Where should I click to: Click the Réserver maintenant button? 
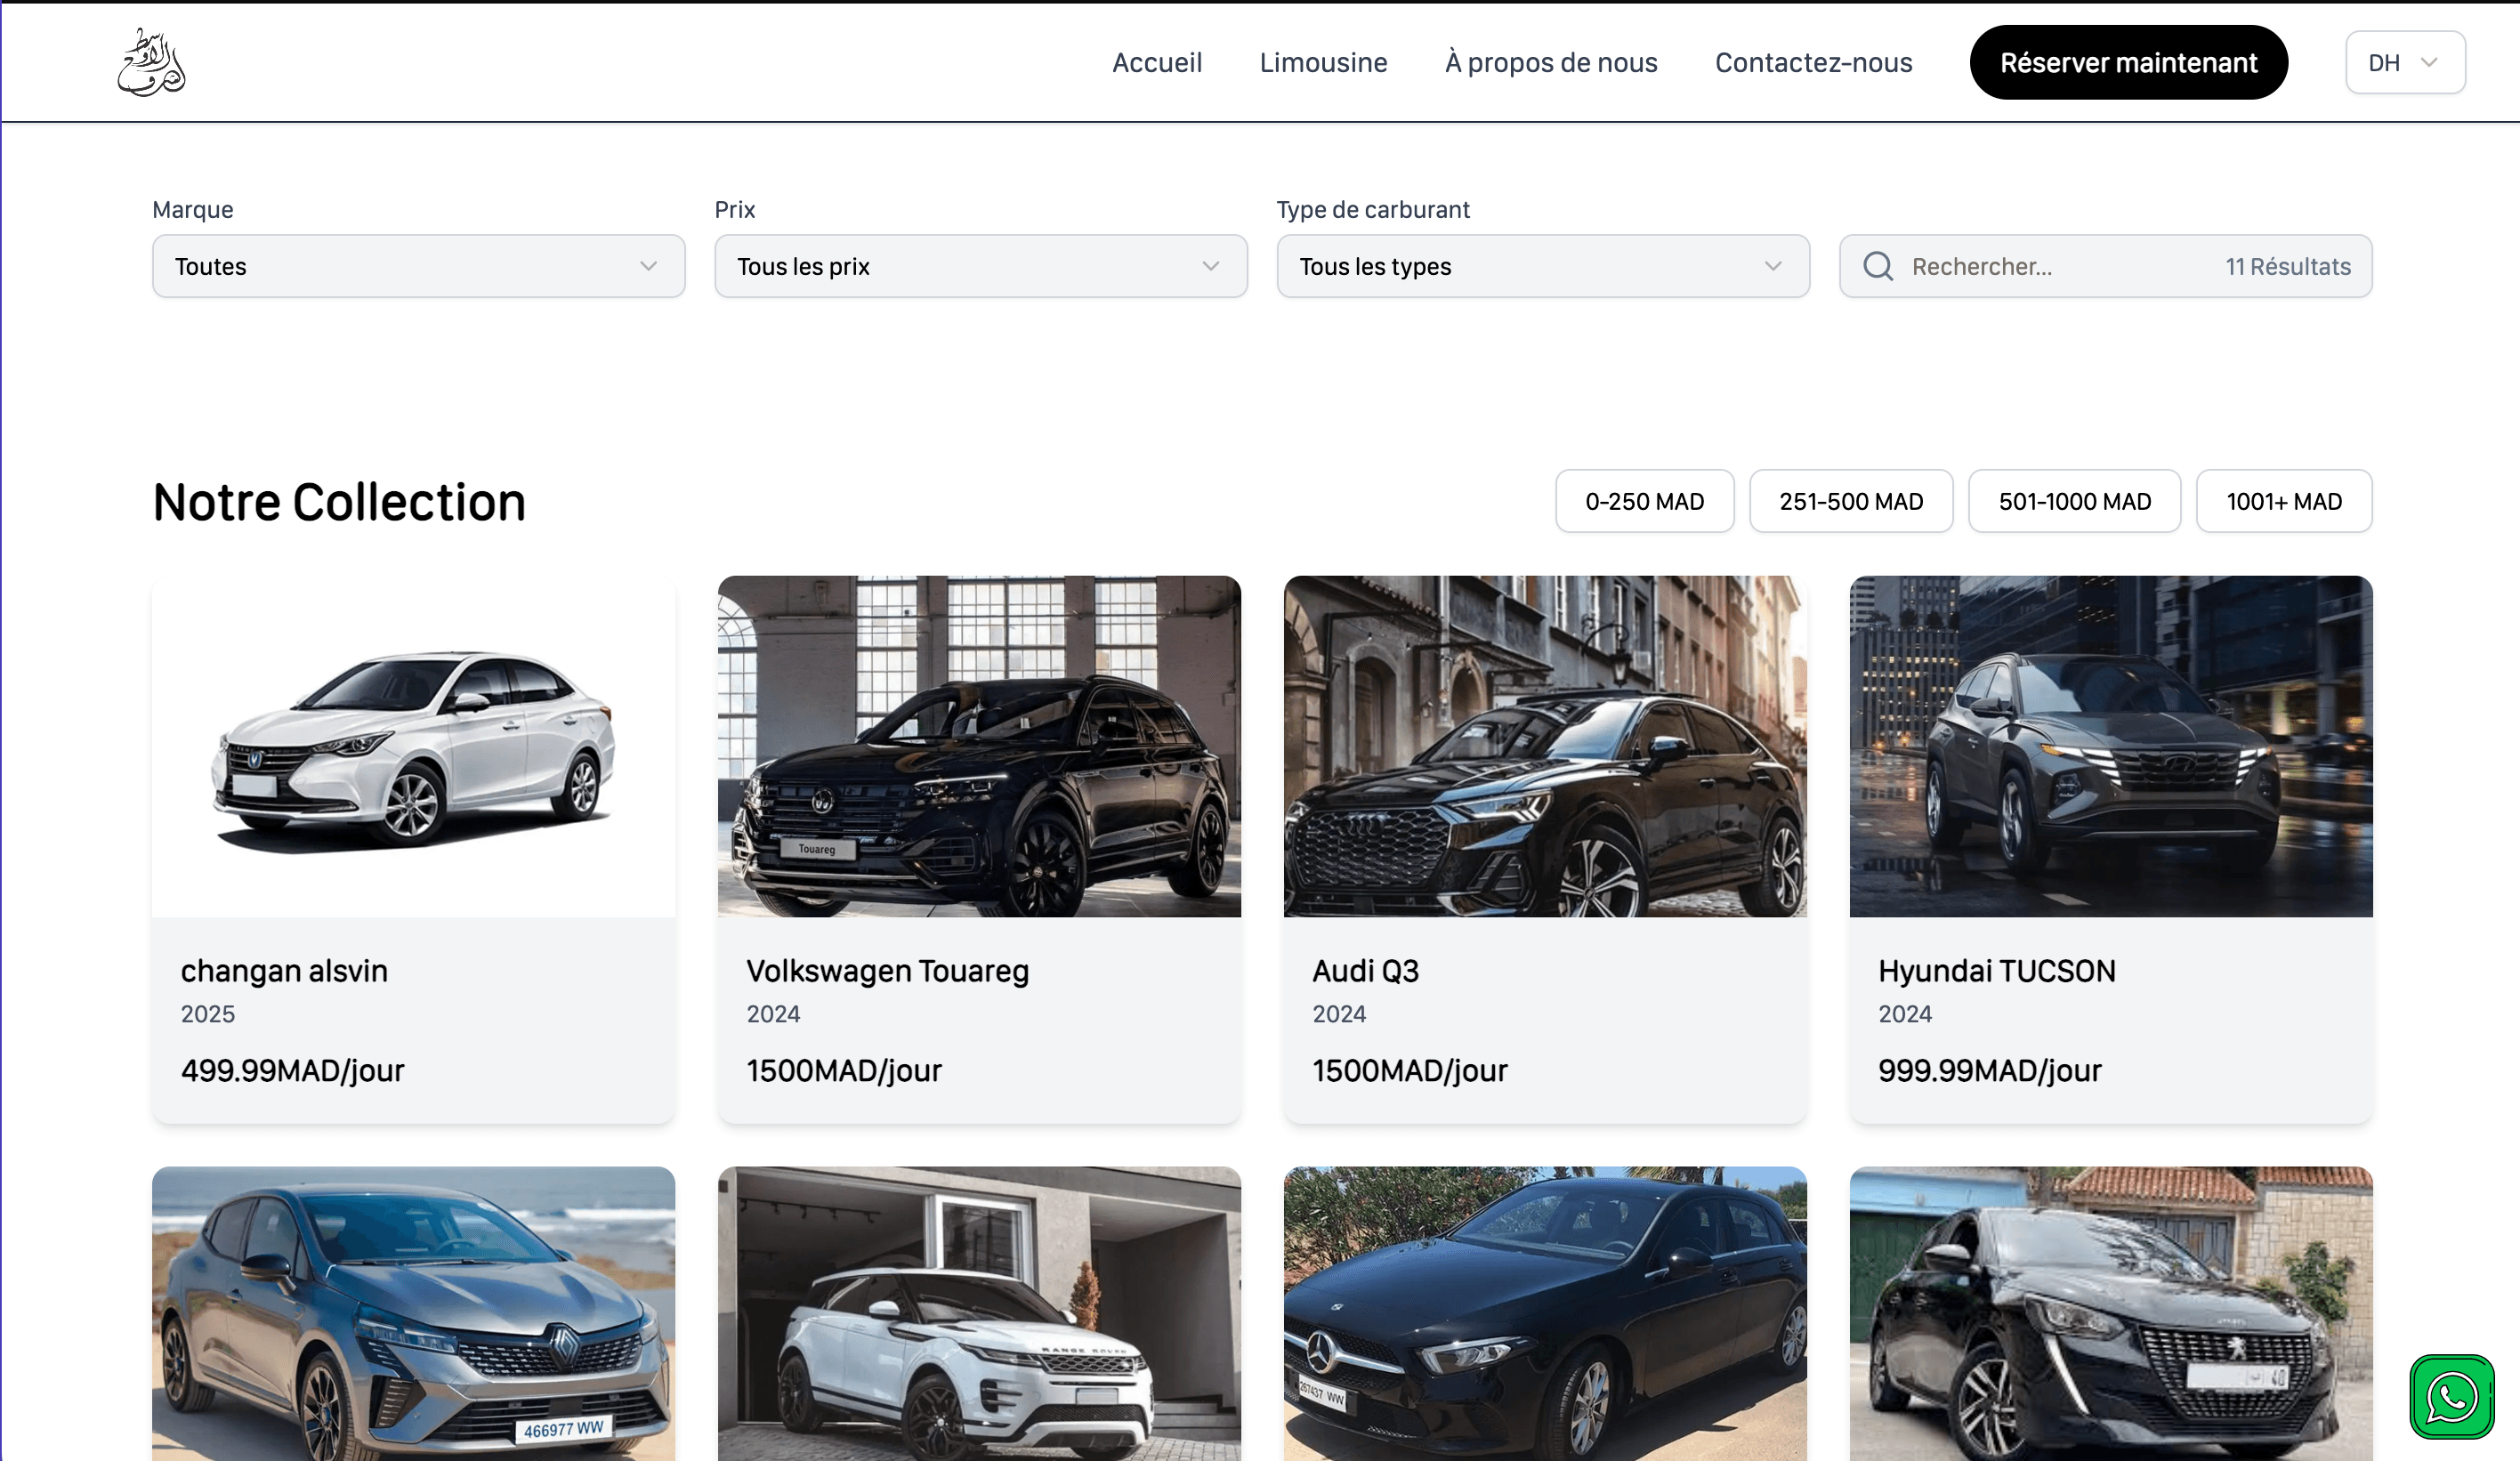coord(2128,62)
